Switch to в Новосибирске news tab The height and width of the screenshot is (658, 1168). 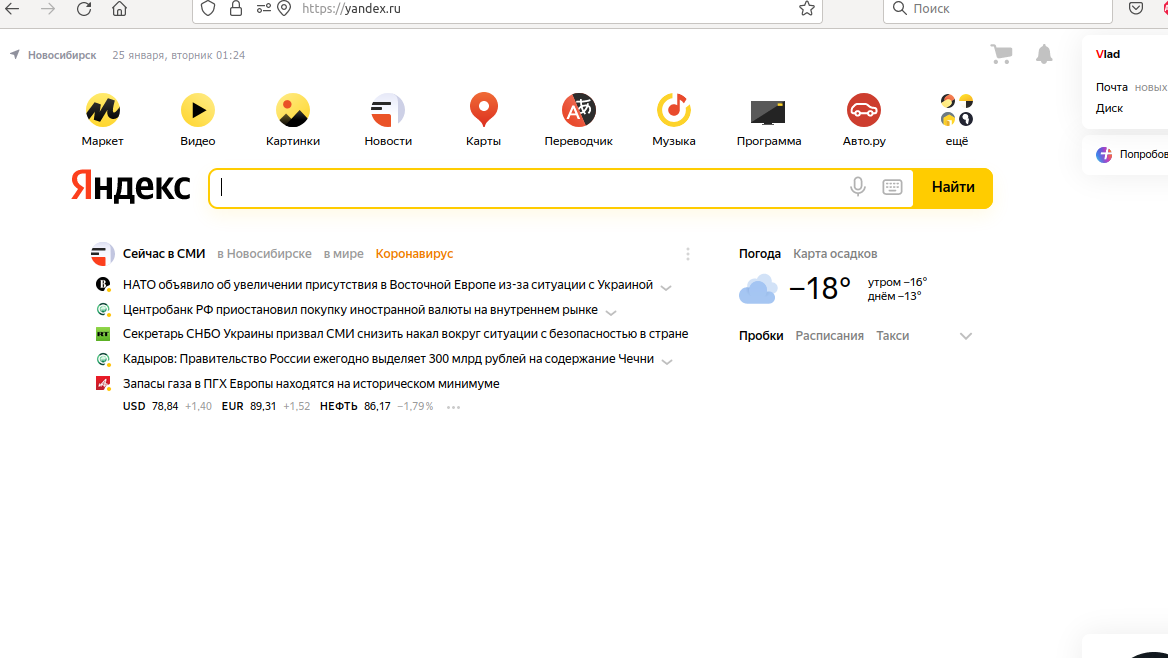[264, 254]
